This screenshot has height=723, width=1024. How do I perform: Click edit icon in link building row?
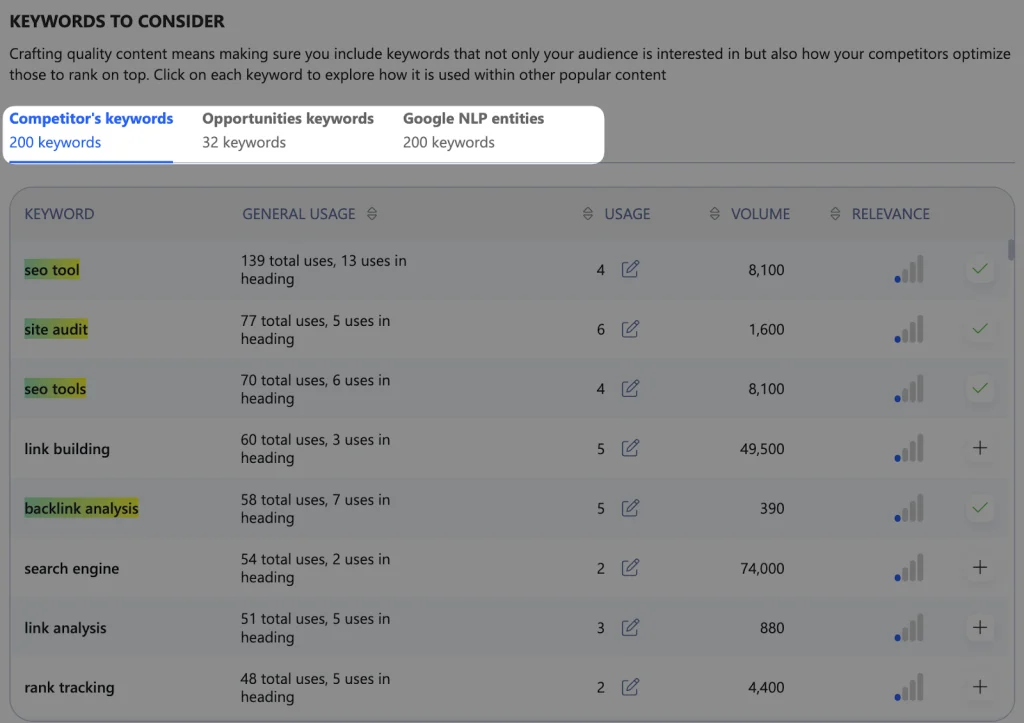coord(630,448)
